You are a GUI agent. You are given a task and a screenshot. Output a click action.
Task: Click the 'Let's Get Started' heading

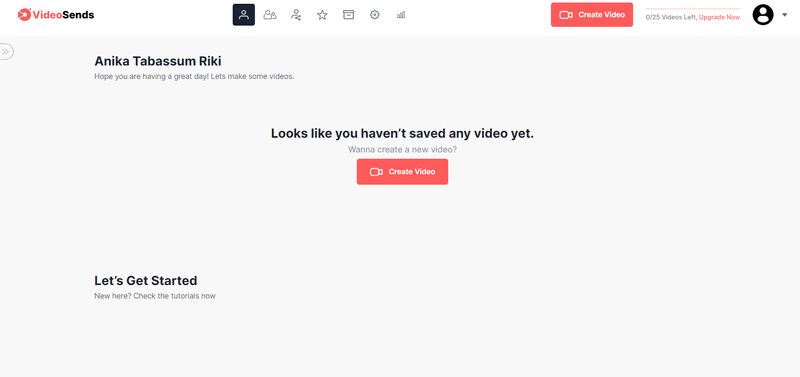click(146, 281)
